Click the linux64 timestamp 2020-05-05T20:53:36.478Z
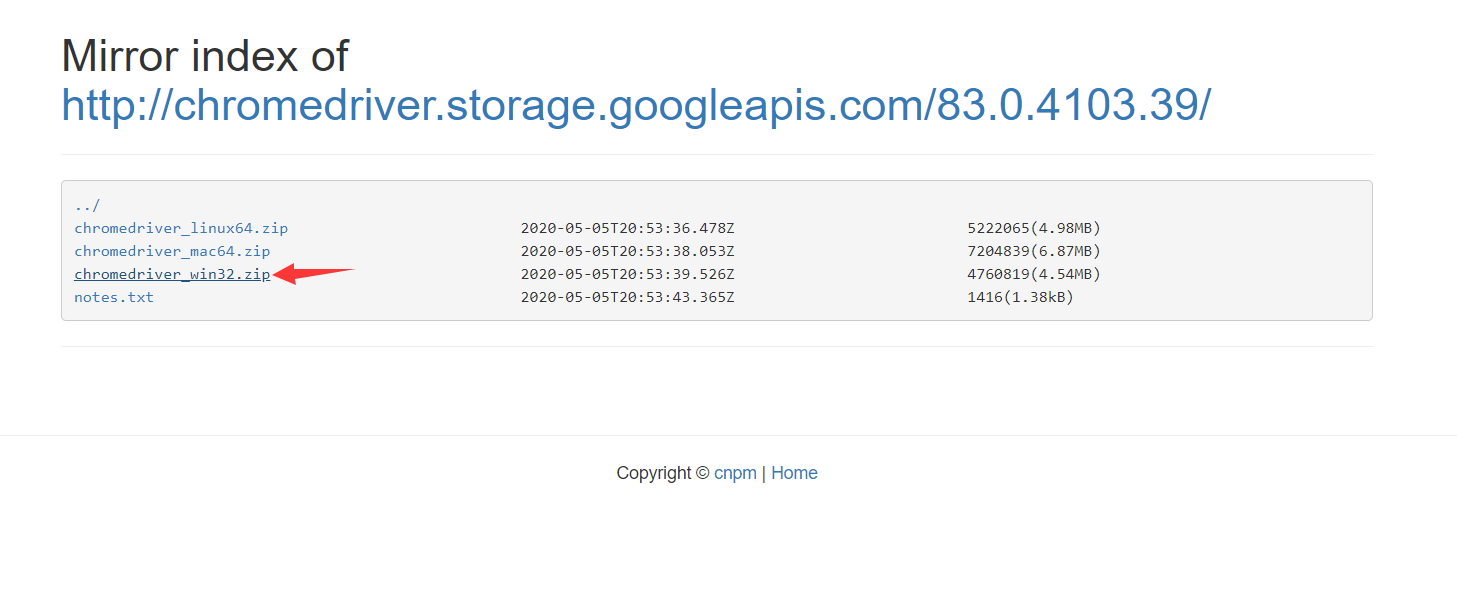 pyautogui.click(x=627, y=228)
